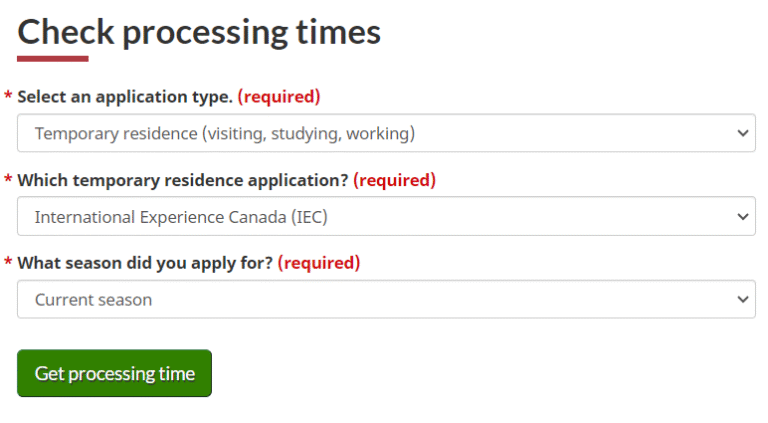Click (required) next to the season question
This screenshot has width=768, height=423.
[319, 263]
